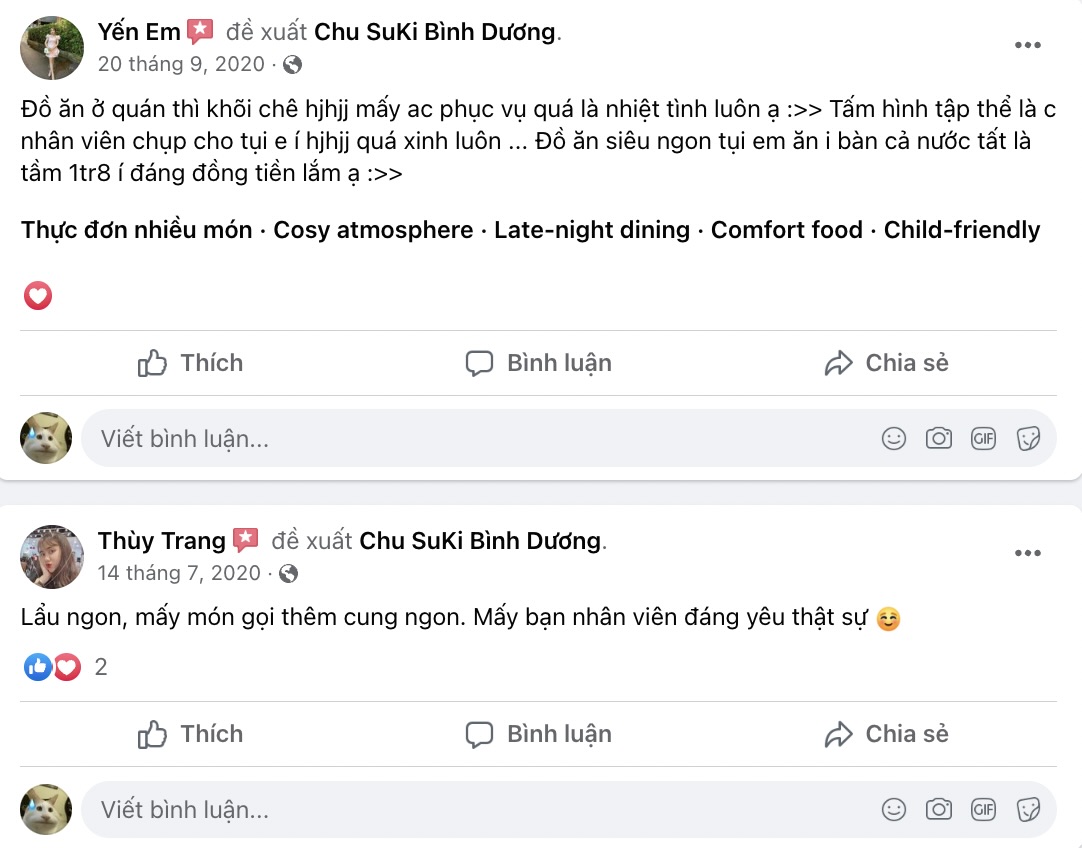Insert a GIF into the first comment

983,437
